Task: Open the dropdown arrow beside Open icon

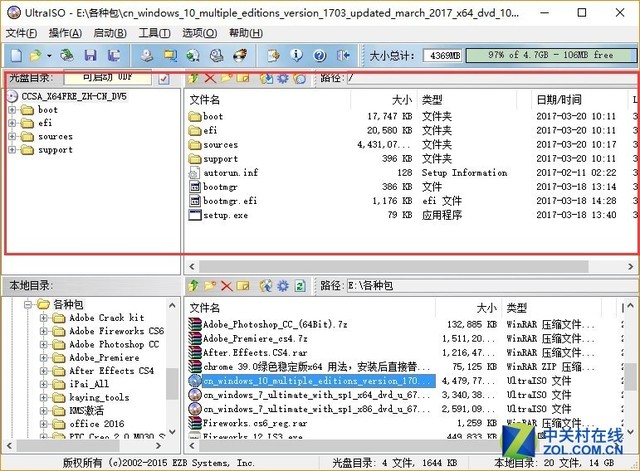Action: point(49,56)
